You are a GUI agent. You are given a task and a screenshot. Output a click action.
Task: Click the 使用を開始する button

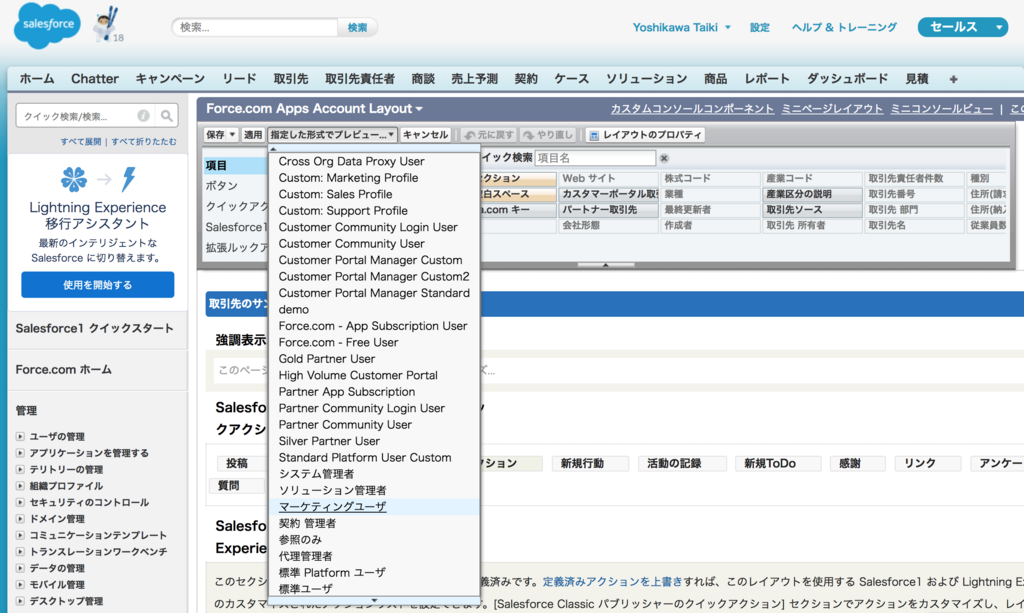tap(97, 285)
